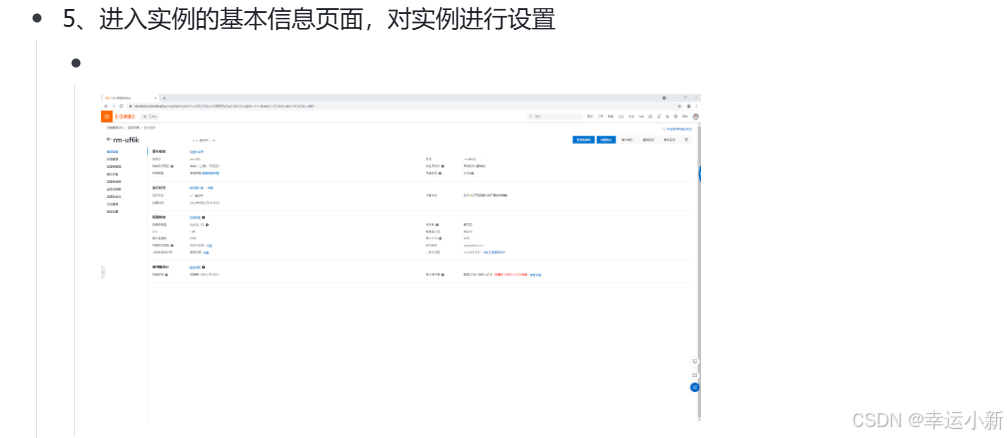The image size is (1007, 438).
Task: Close the RDS console browser tab
Action: click(155, 98)
